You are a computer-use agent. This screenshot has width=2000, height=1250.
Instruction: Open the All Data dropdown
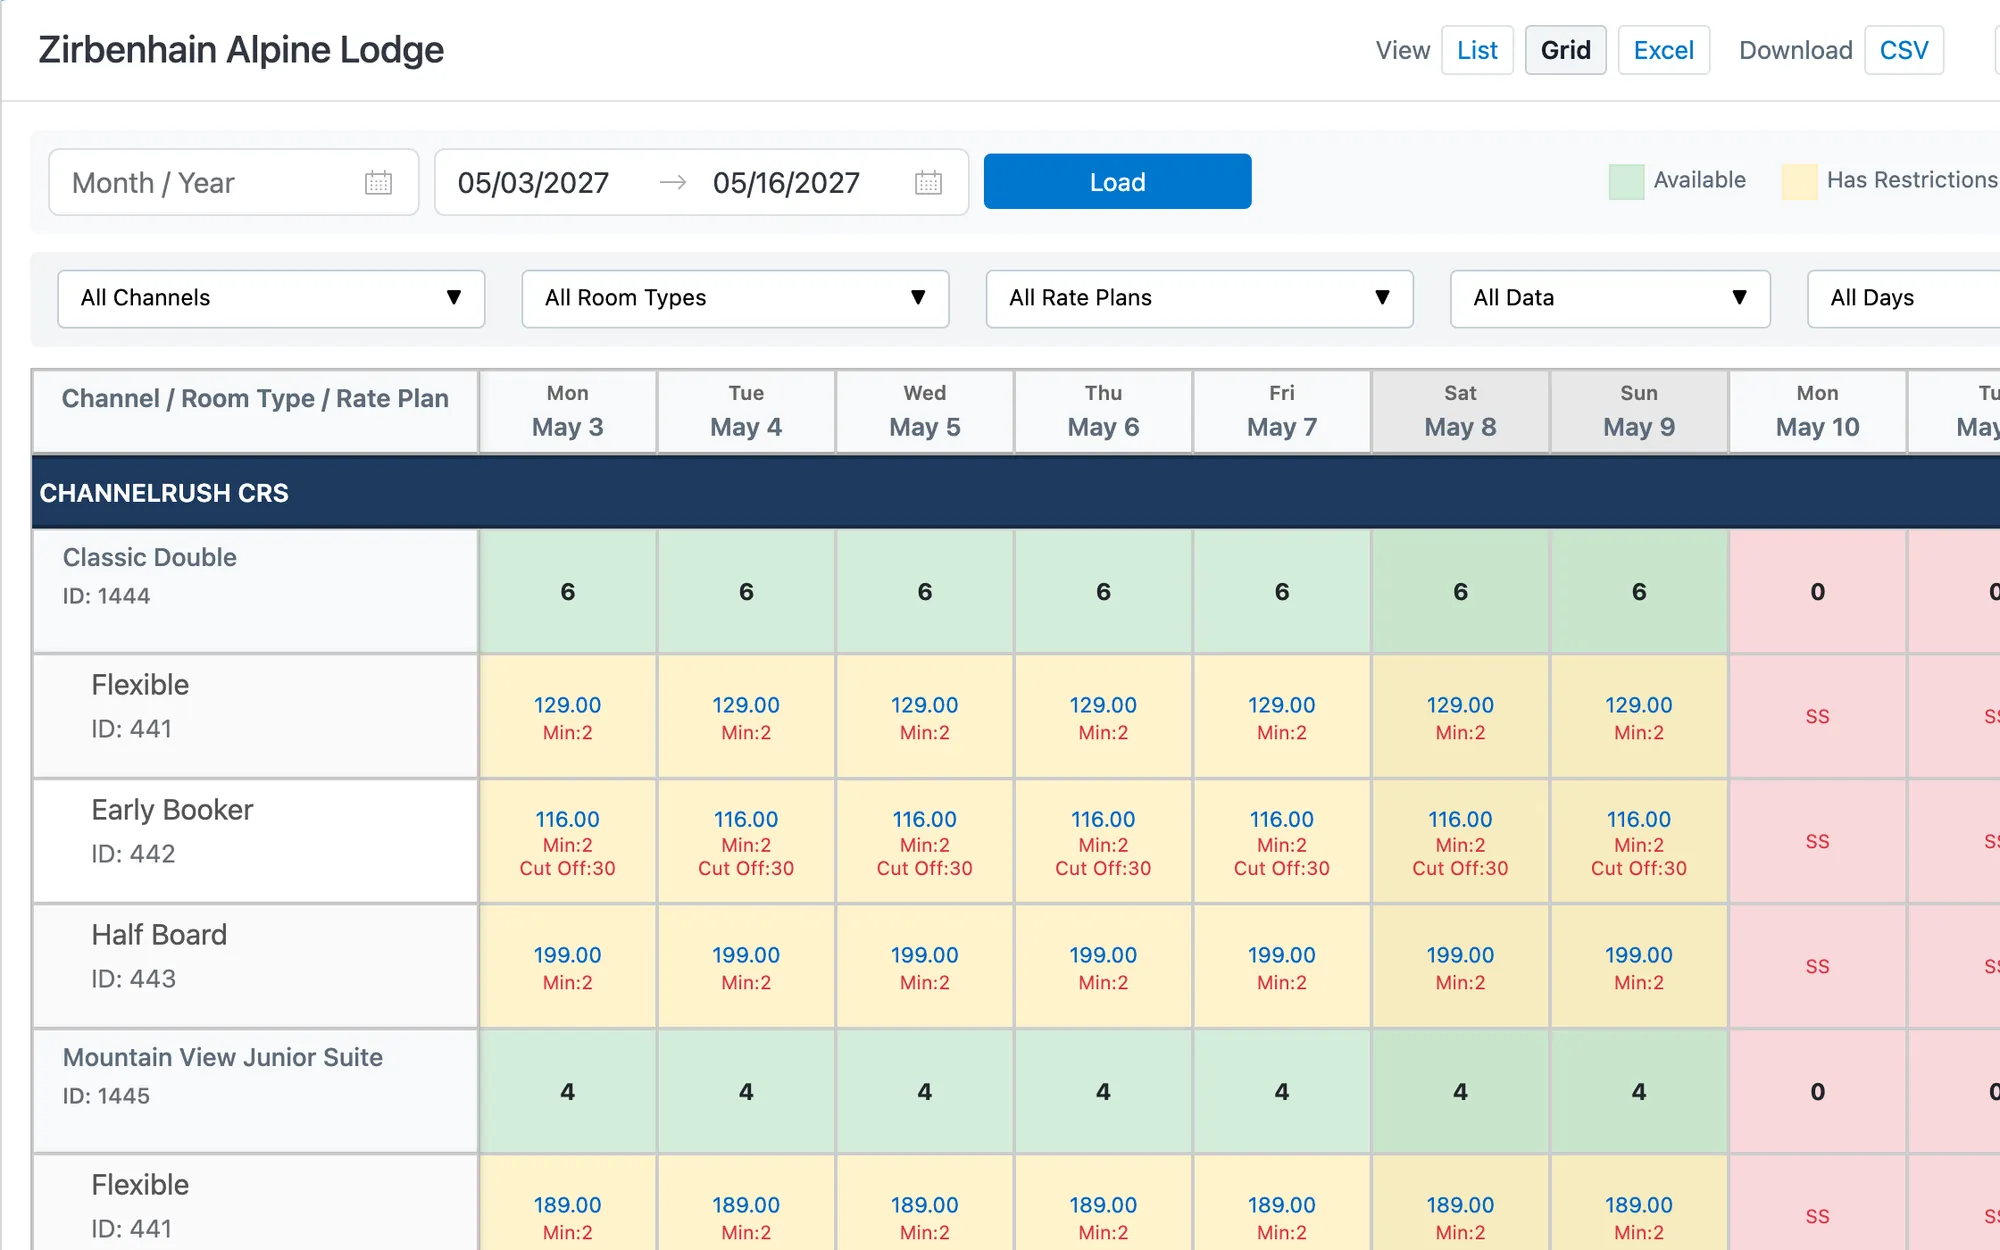click(x=1610, y=298)
